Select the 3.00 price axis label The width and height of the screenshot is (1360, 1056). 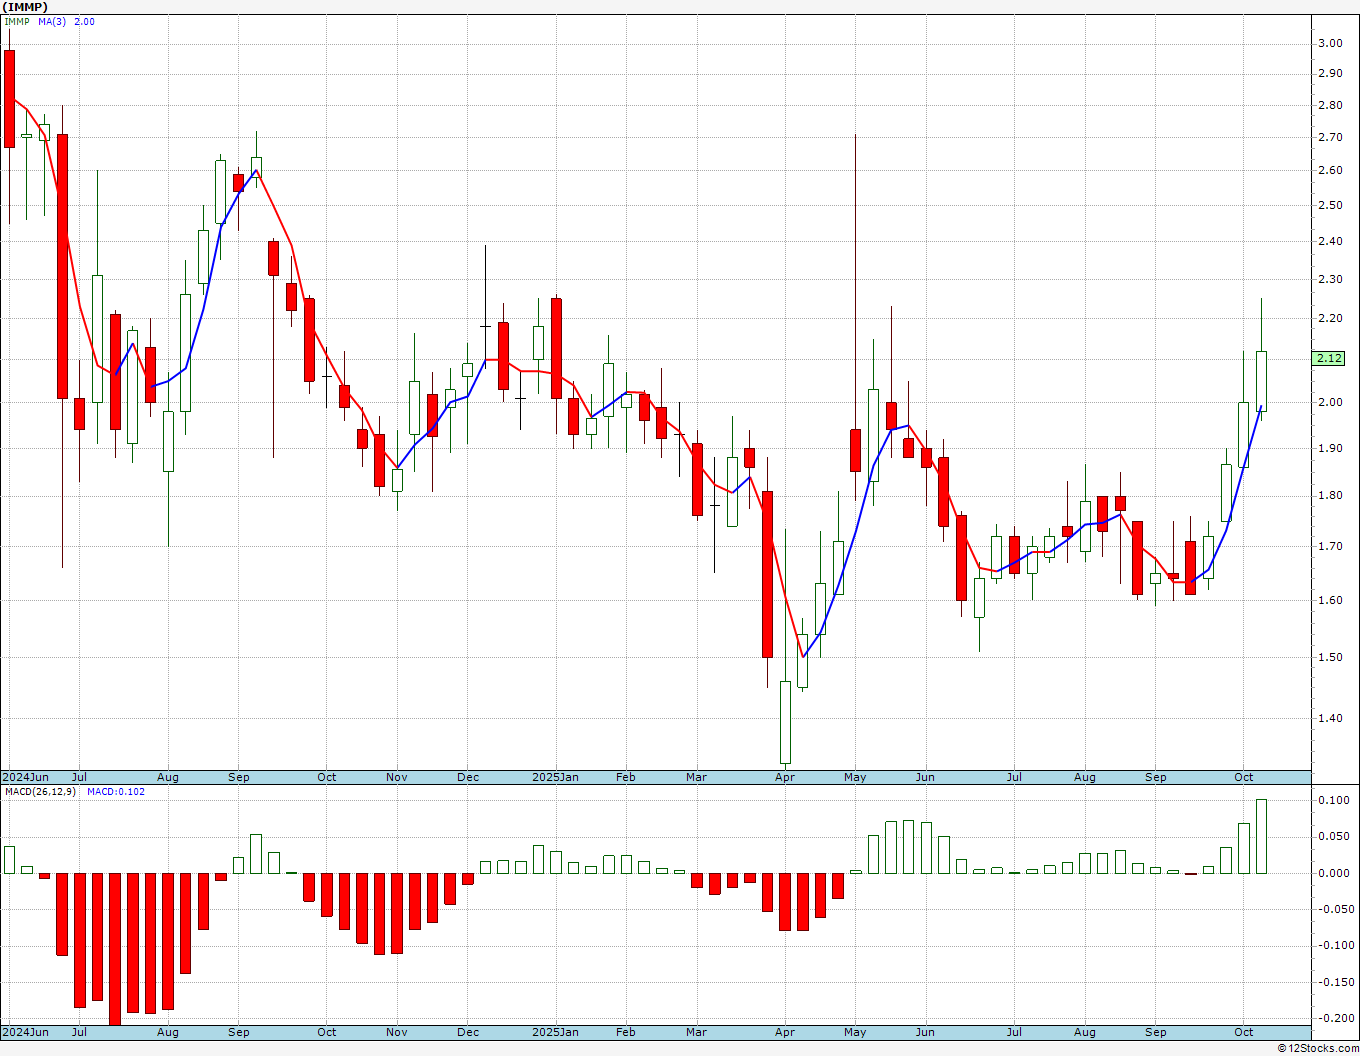[1330, 43]
